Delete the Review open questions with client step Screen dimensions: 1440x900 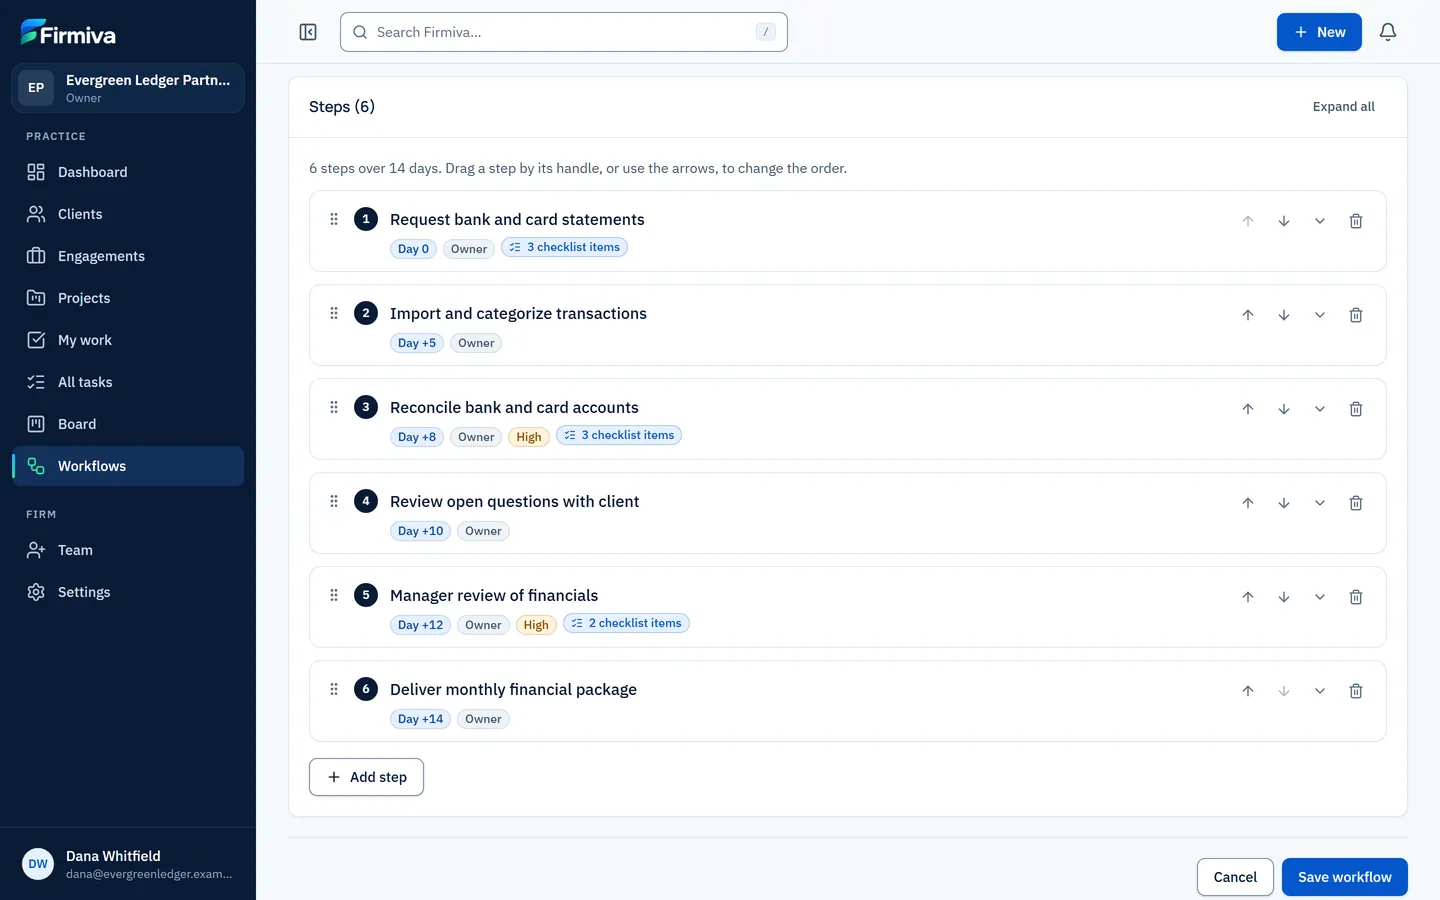[1356, 503]
